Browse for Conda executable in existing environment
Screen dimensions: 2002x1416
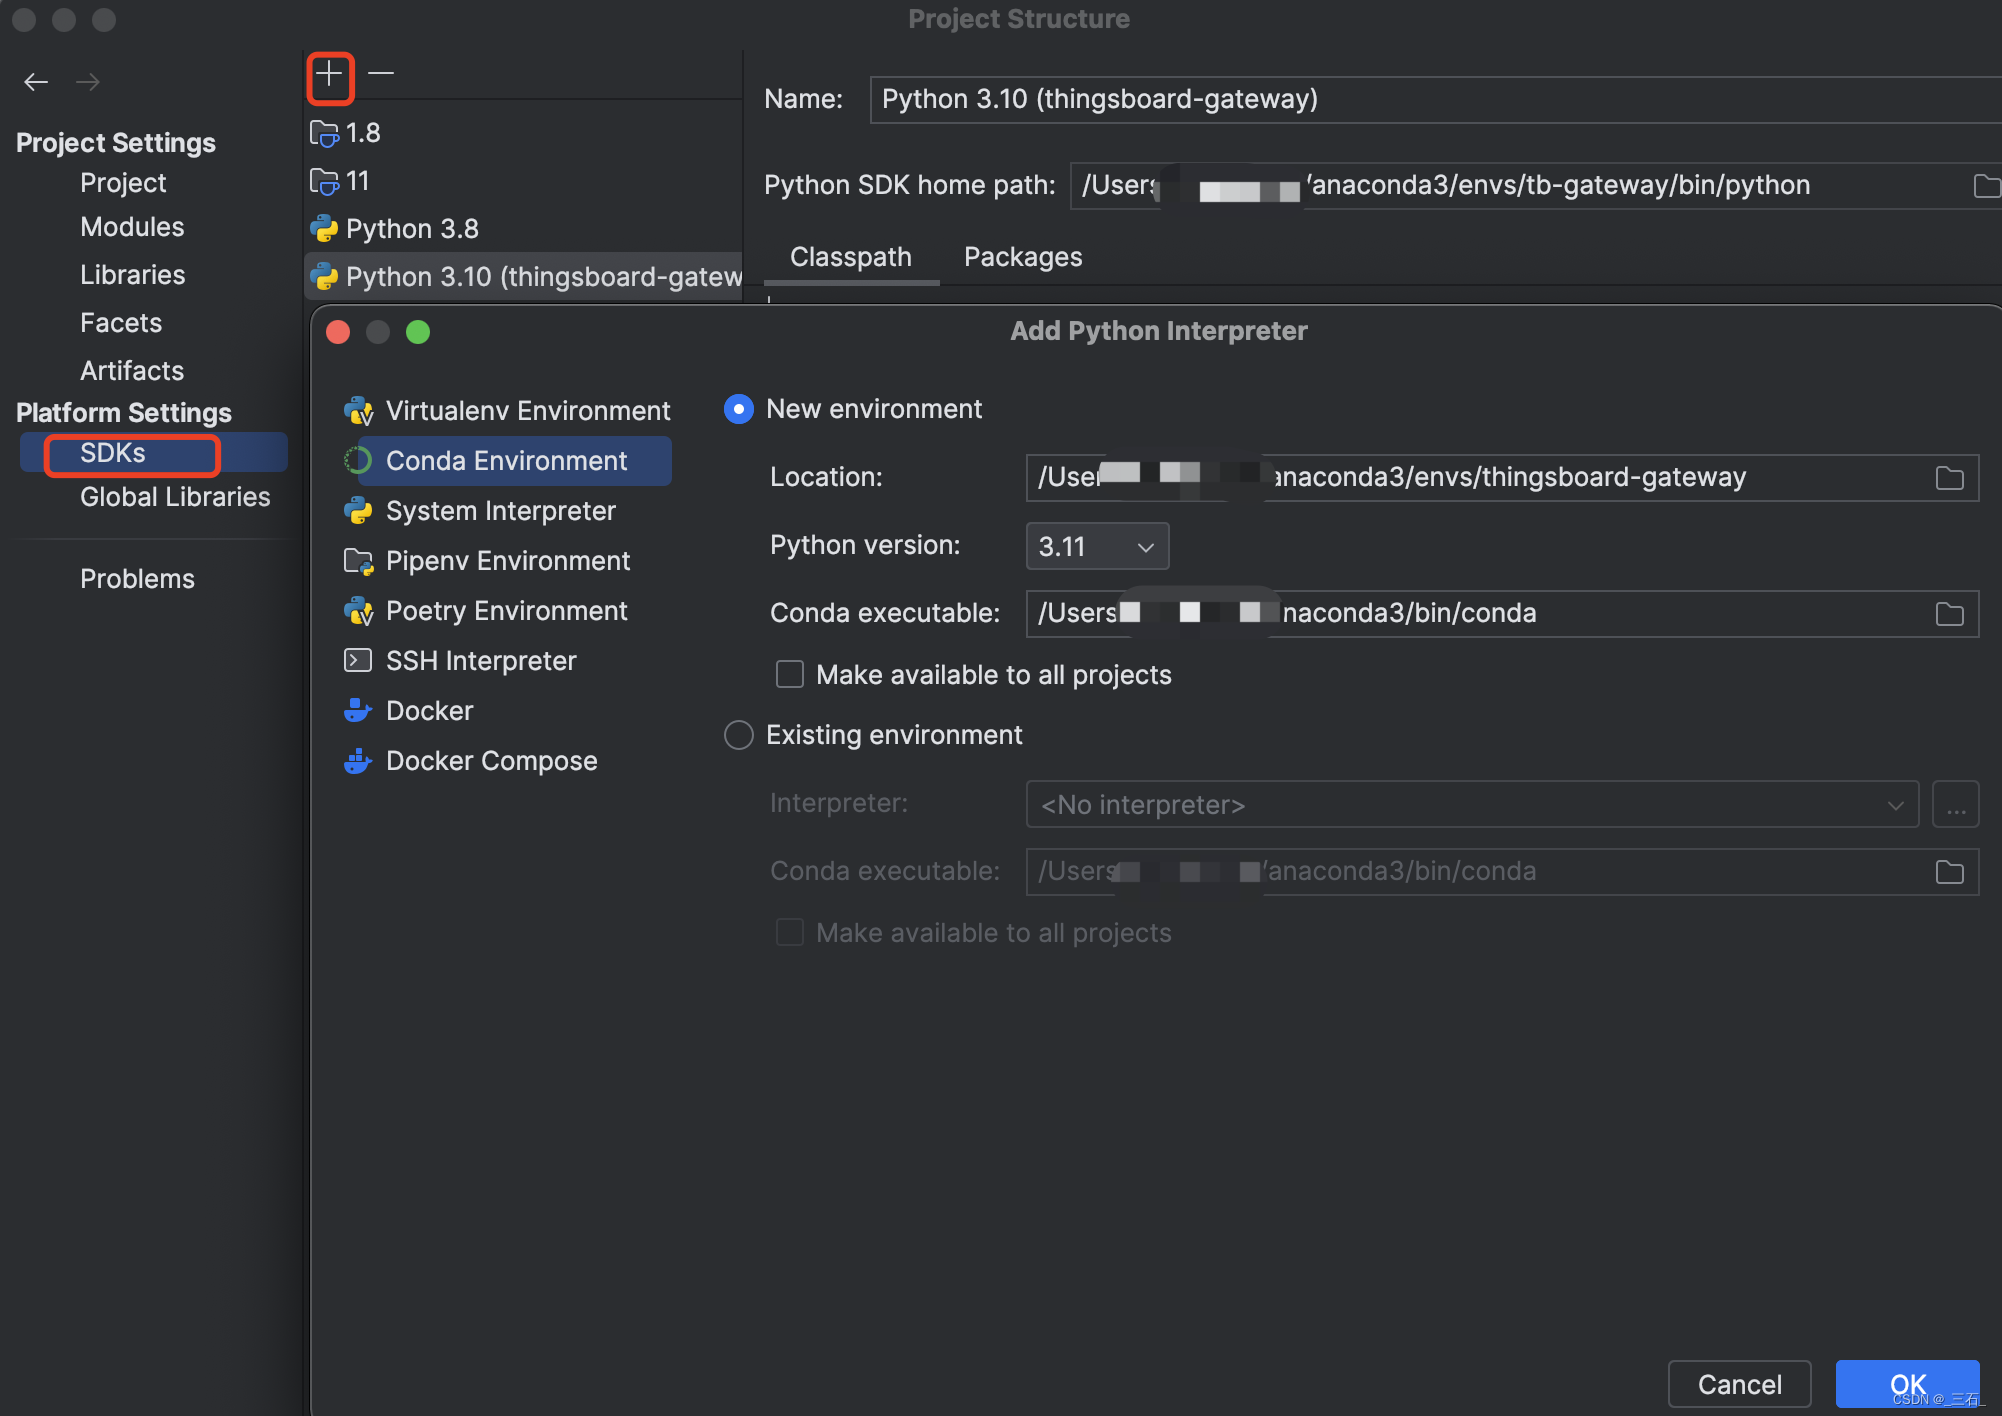coord(1950,872)
